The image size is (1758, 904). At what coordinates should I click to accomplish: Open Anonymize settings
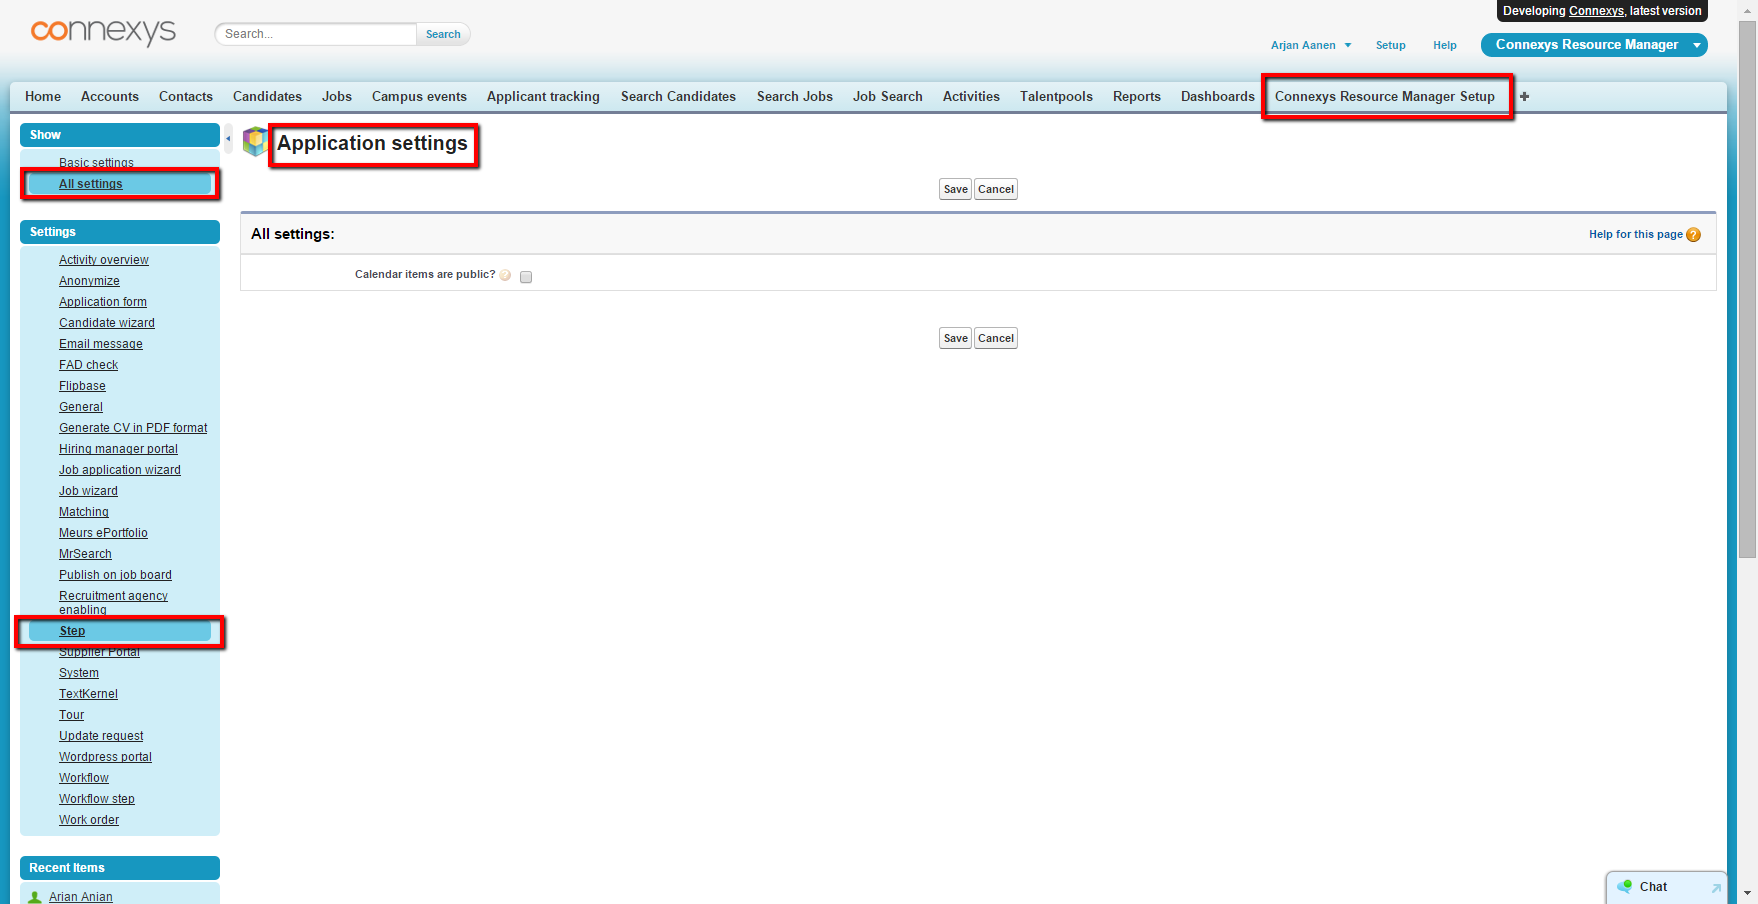89,281
